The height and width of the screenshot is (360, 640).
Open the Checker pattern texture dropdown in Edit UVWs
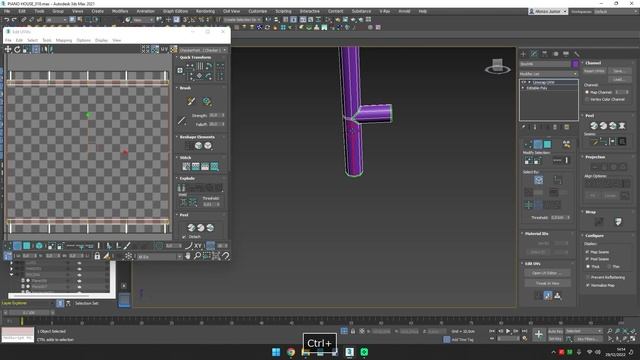[203, 50]
